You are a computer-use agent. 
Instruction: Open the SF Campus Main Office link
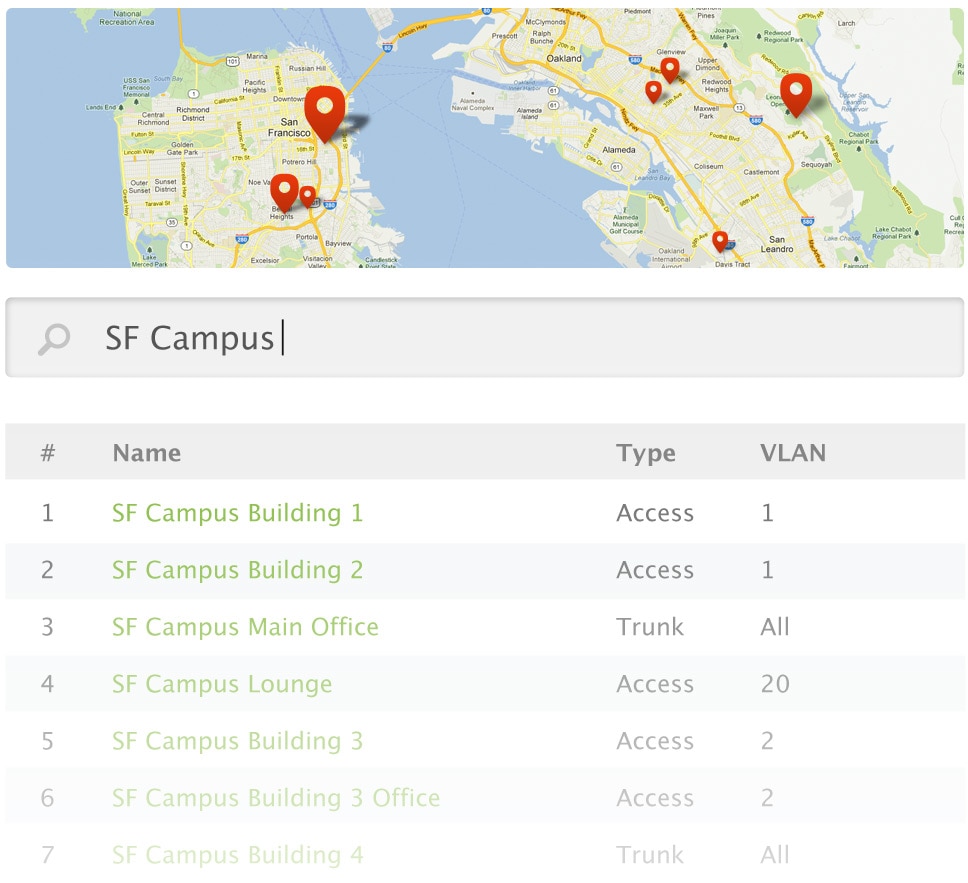[x=245, y=627]
